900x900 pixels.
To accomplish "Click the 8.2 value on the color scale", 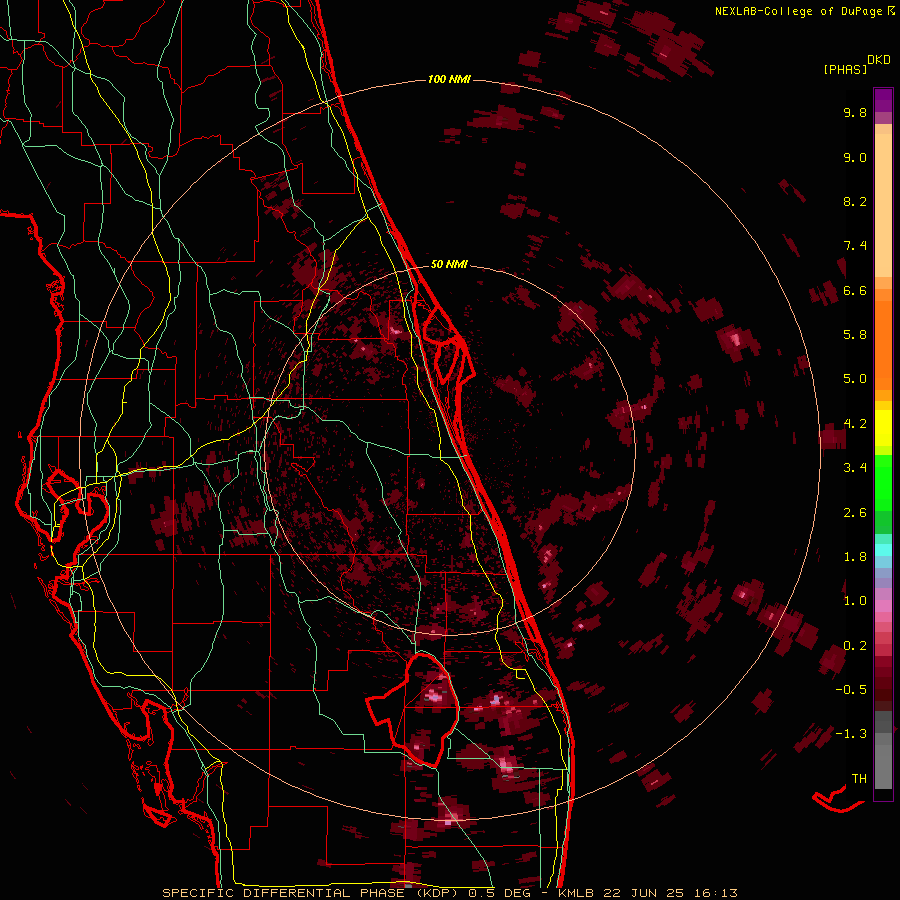I will pyautogui.click(x=855, y=201).
